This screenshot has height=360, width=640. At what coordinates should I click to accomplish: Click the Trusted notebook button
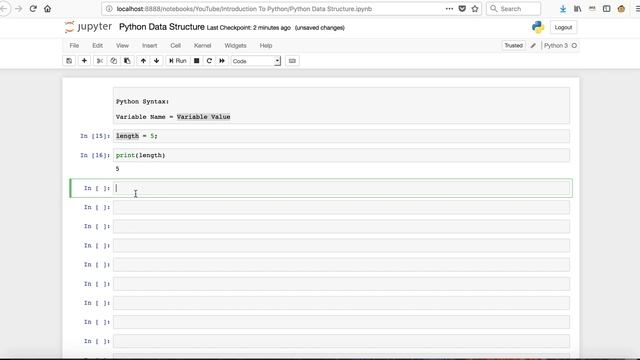point(513,45)
